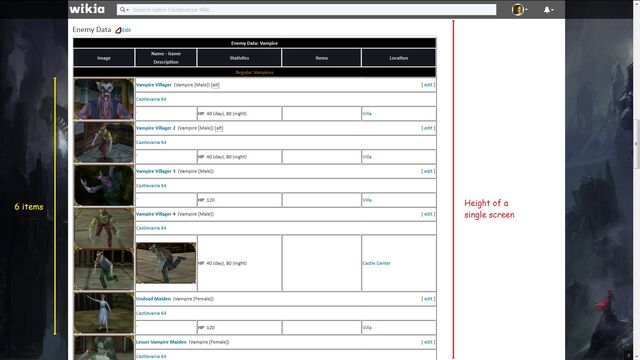Open the Vampire Villager 4 link
The image size is (640, 360).
tap(156, 214)
